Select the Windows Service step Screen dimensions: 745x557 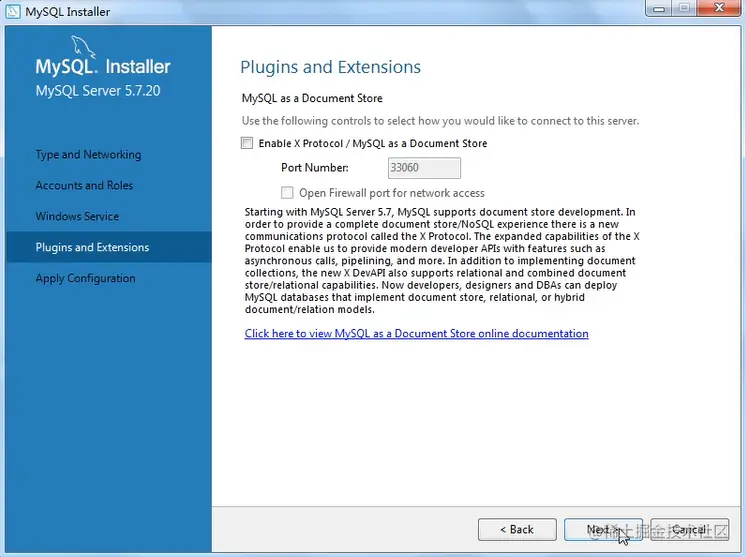click(x=77, y=216)
